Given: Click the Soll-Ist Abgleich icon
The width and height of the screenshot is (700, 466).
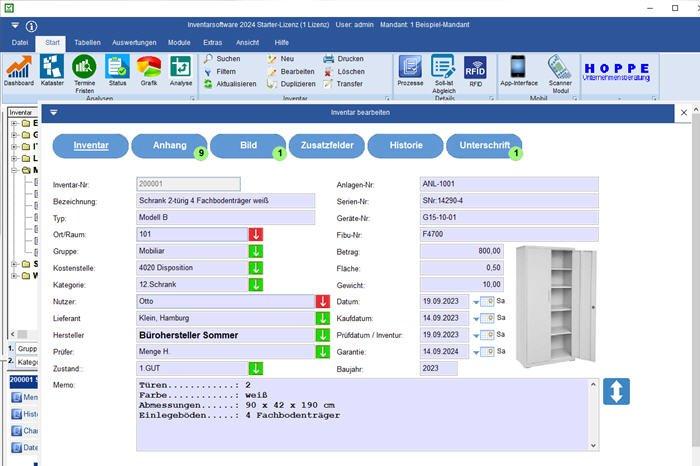Looking at the screenshot, I should pos(443,70).
